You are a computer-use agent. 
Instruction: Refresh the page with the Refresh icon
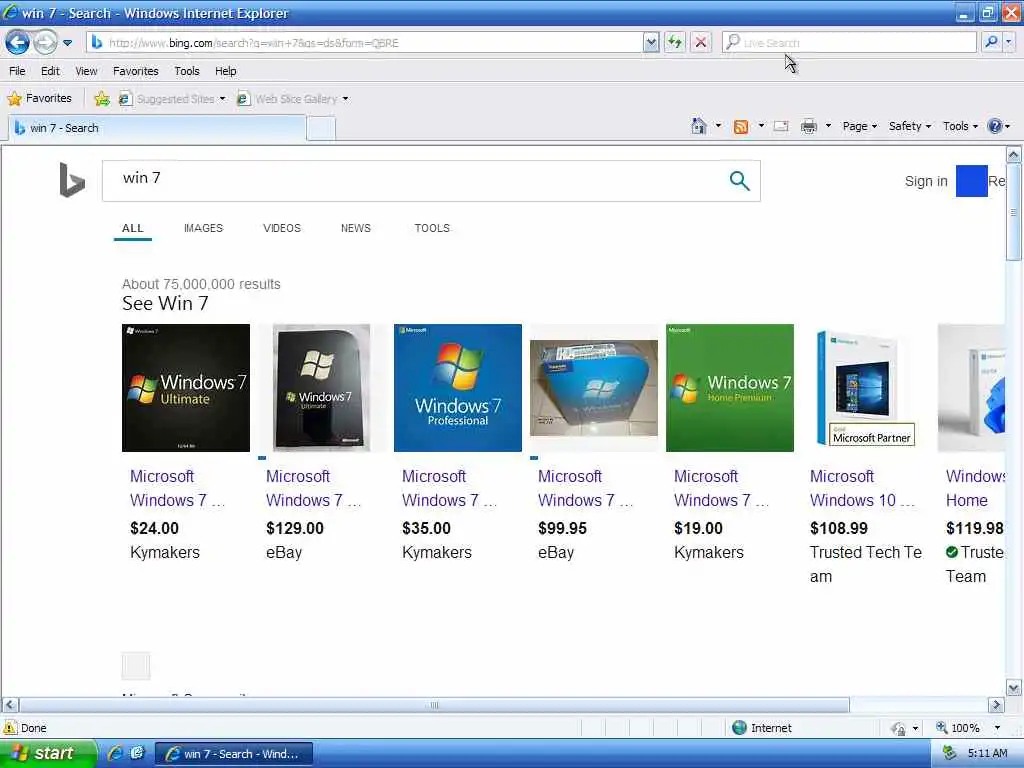point(675,43)
